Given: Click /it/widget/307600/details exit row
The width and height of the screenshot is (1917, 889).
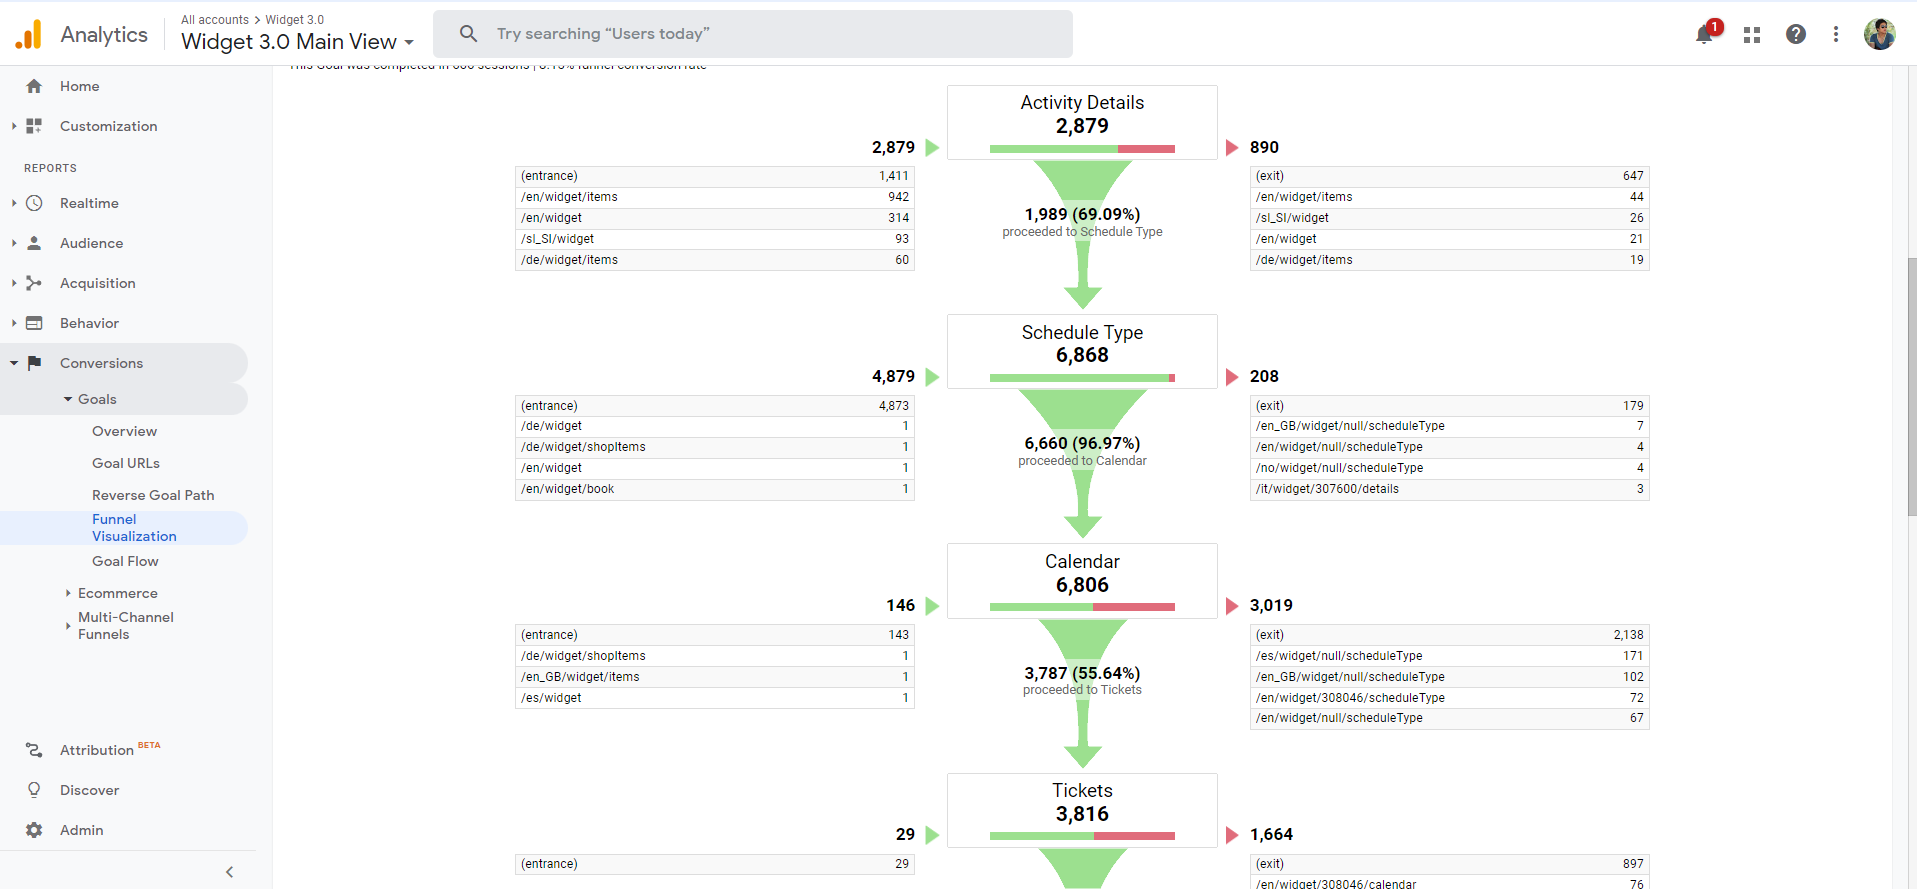Looking at the screenshot, I should (x=1449, y=489).
